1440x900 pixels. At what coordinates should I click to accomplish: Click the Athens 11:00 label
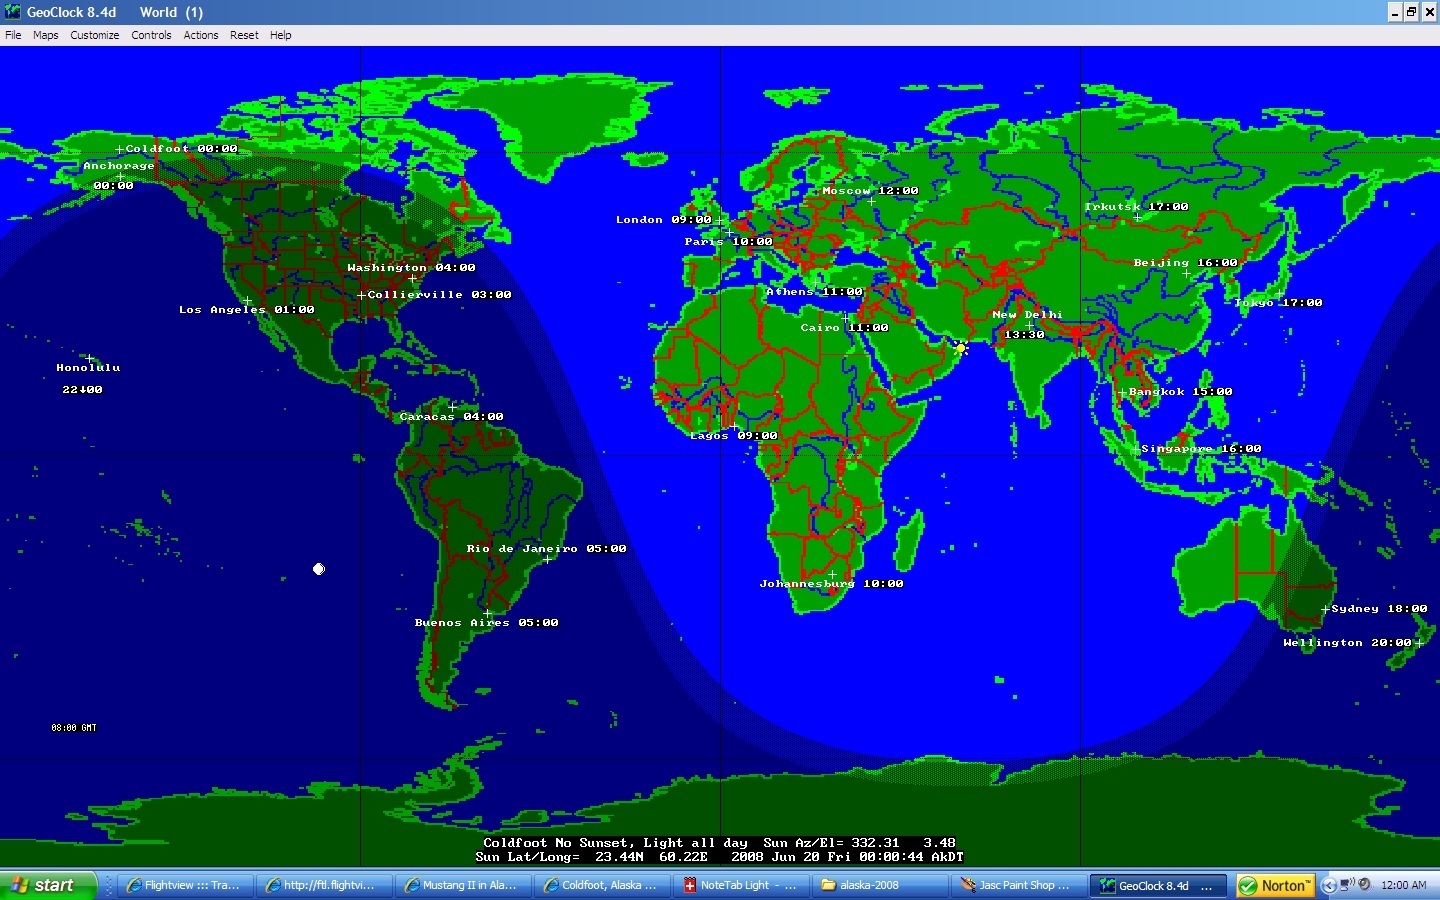pos(814,292)
